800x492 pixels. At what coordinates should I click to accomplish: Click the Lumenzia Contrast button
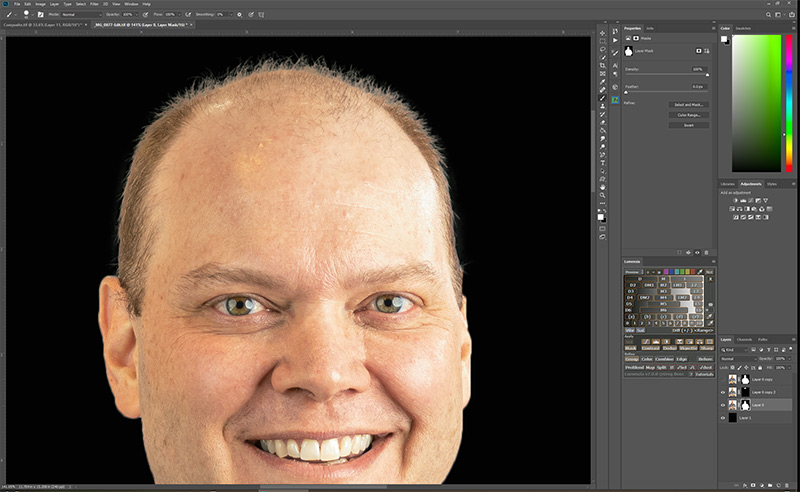pyautogui.click(x=651, y=348)
